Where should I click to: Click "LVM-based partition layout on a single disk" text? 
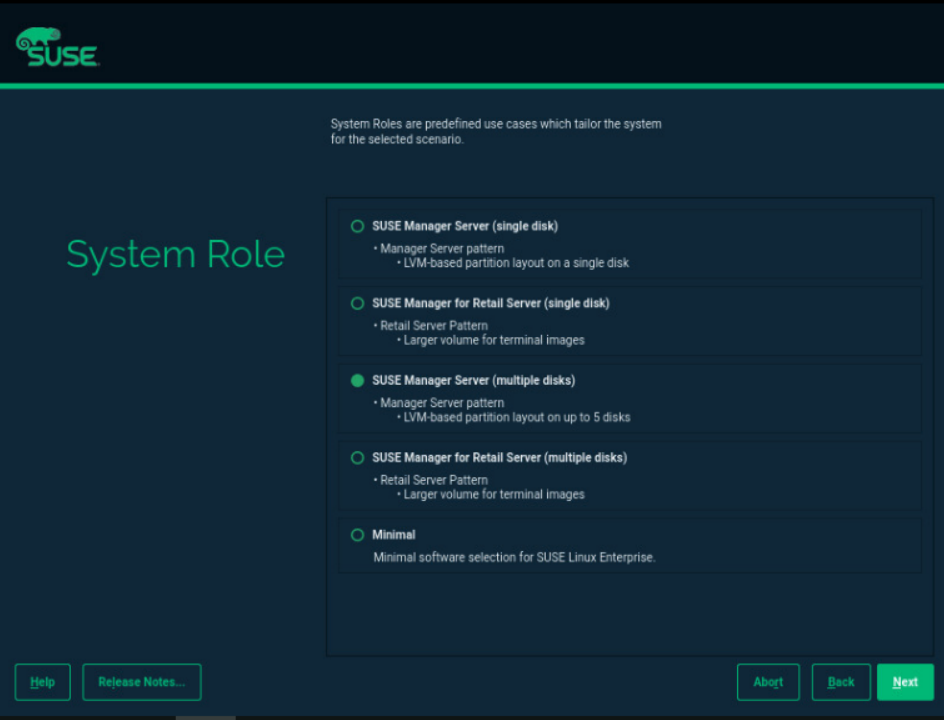coord(516,263)
